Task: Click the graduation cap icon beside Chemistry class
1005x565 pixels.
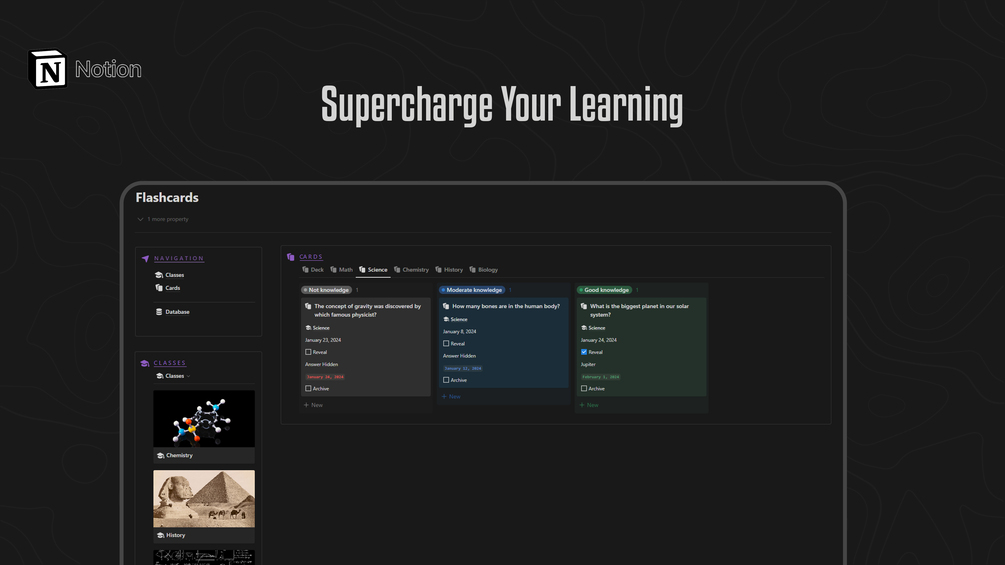Action: click(x=160, y=455)
